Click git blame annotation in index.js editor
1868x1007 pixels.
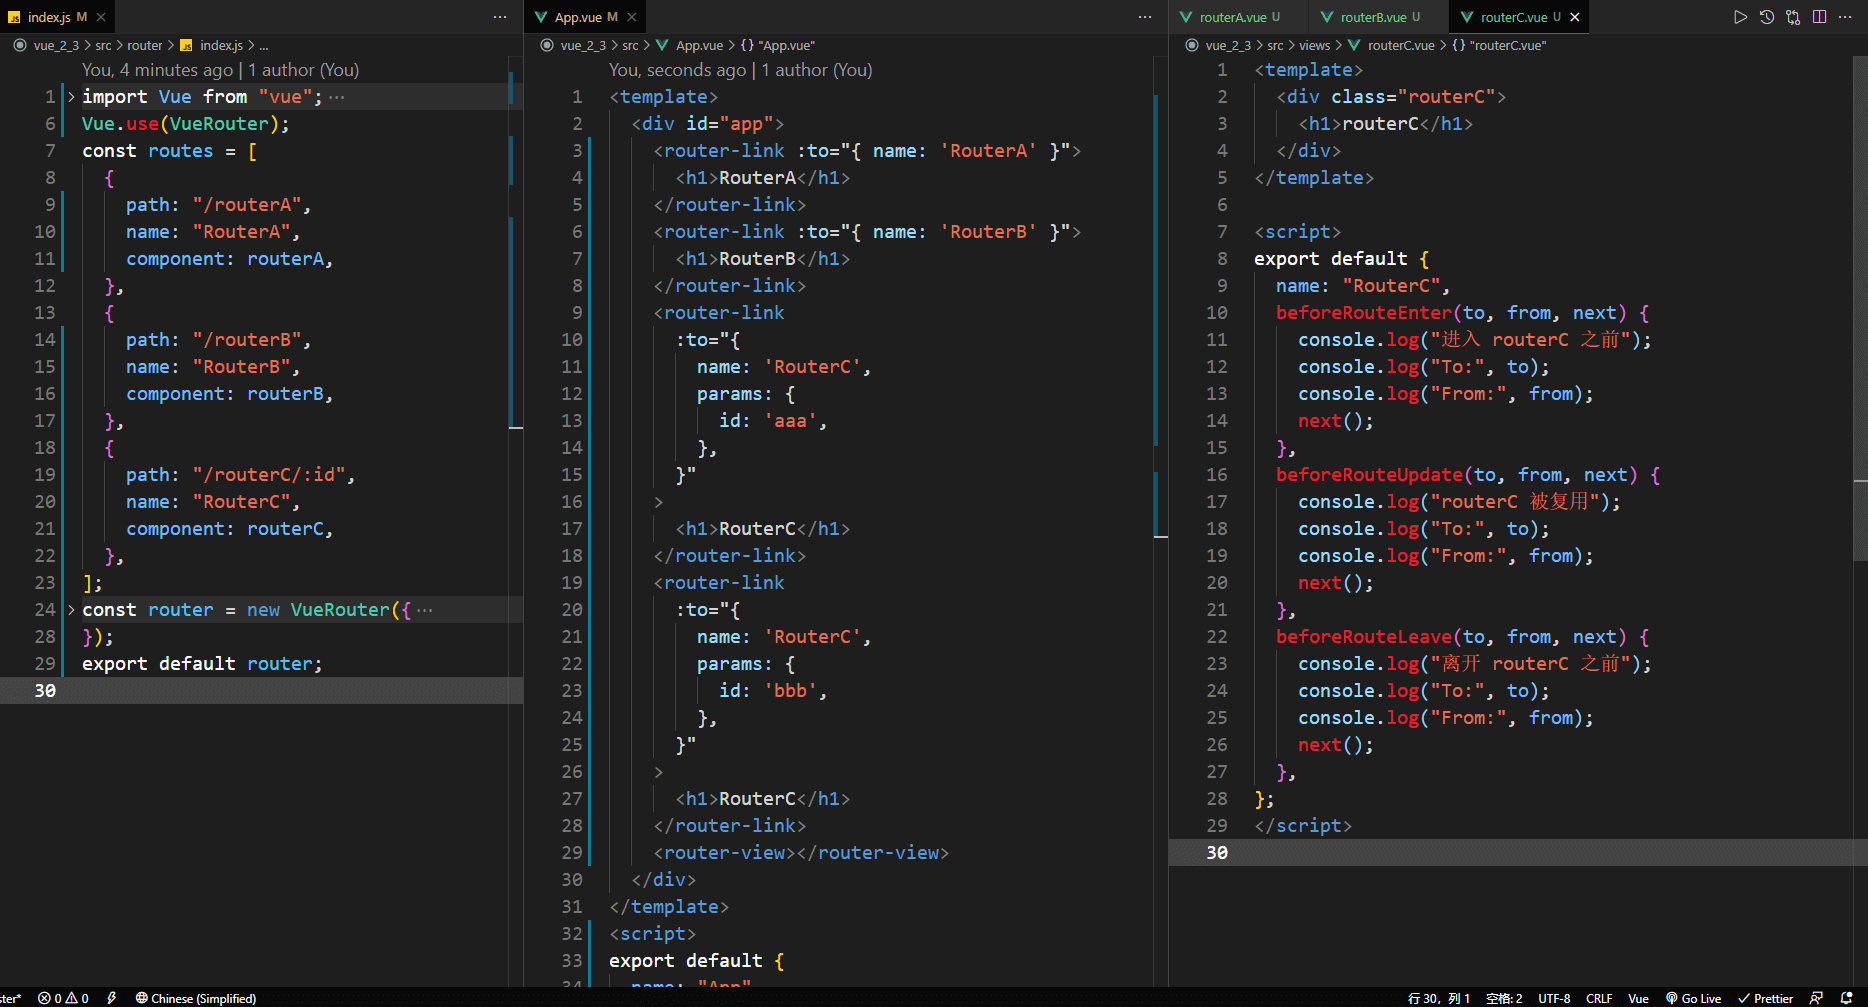click(x=220, y=70)
